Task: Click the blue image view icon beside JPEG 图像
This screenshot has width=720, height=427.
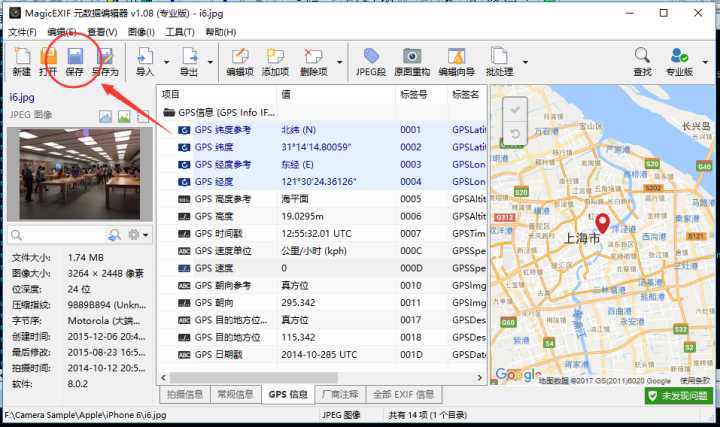Action: click(x=105, y=117)
